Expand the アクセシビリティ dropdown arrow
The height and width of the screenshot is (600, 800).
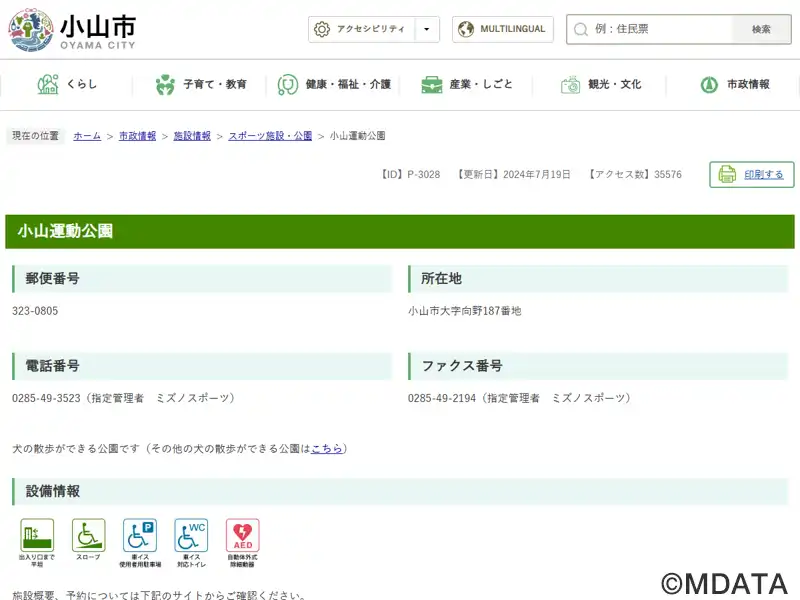coord(427,29)
